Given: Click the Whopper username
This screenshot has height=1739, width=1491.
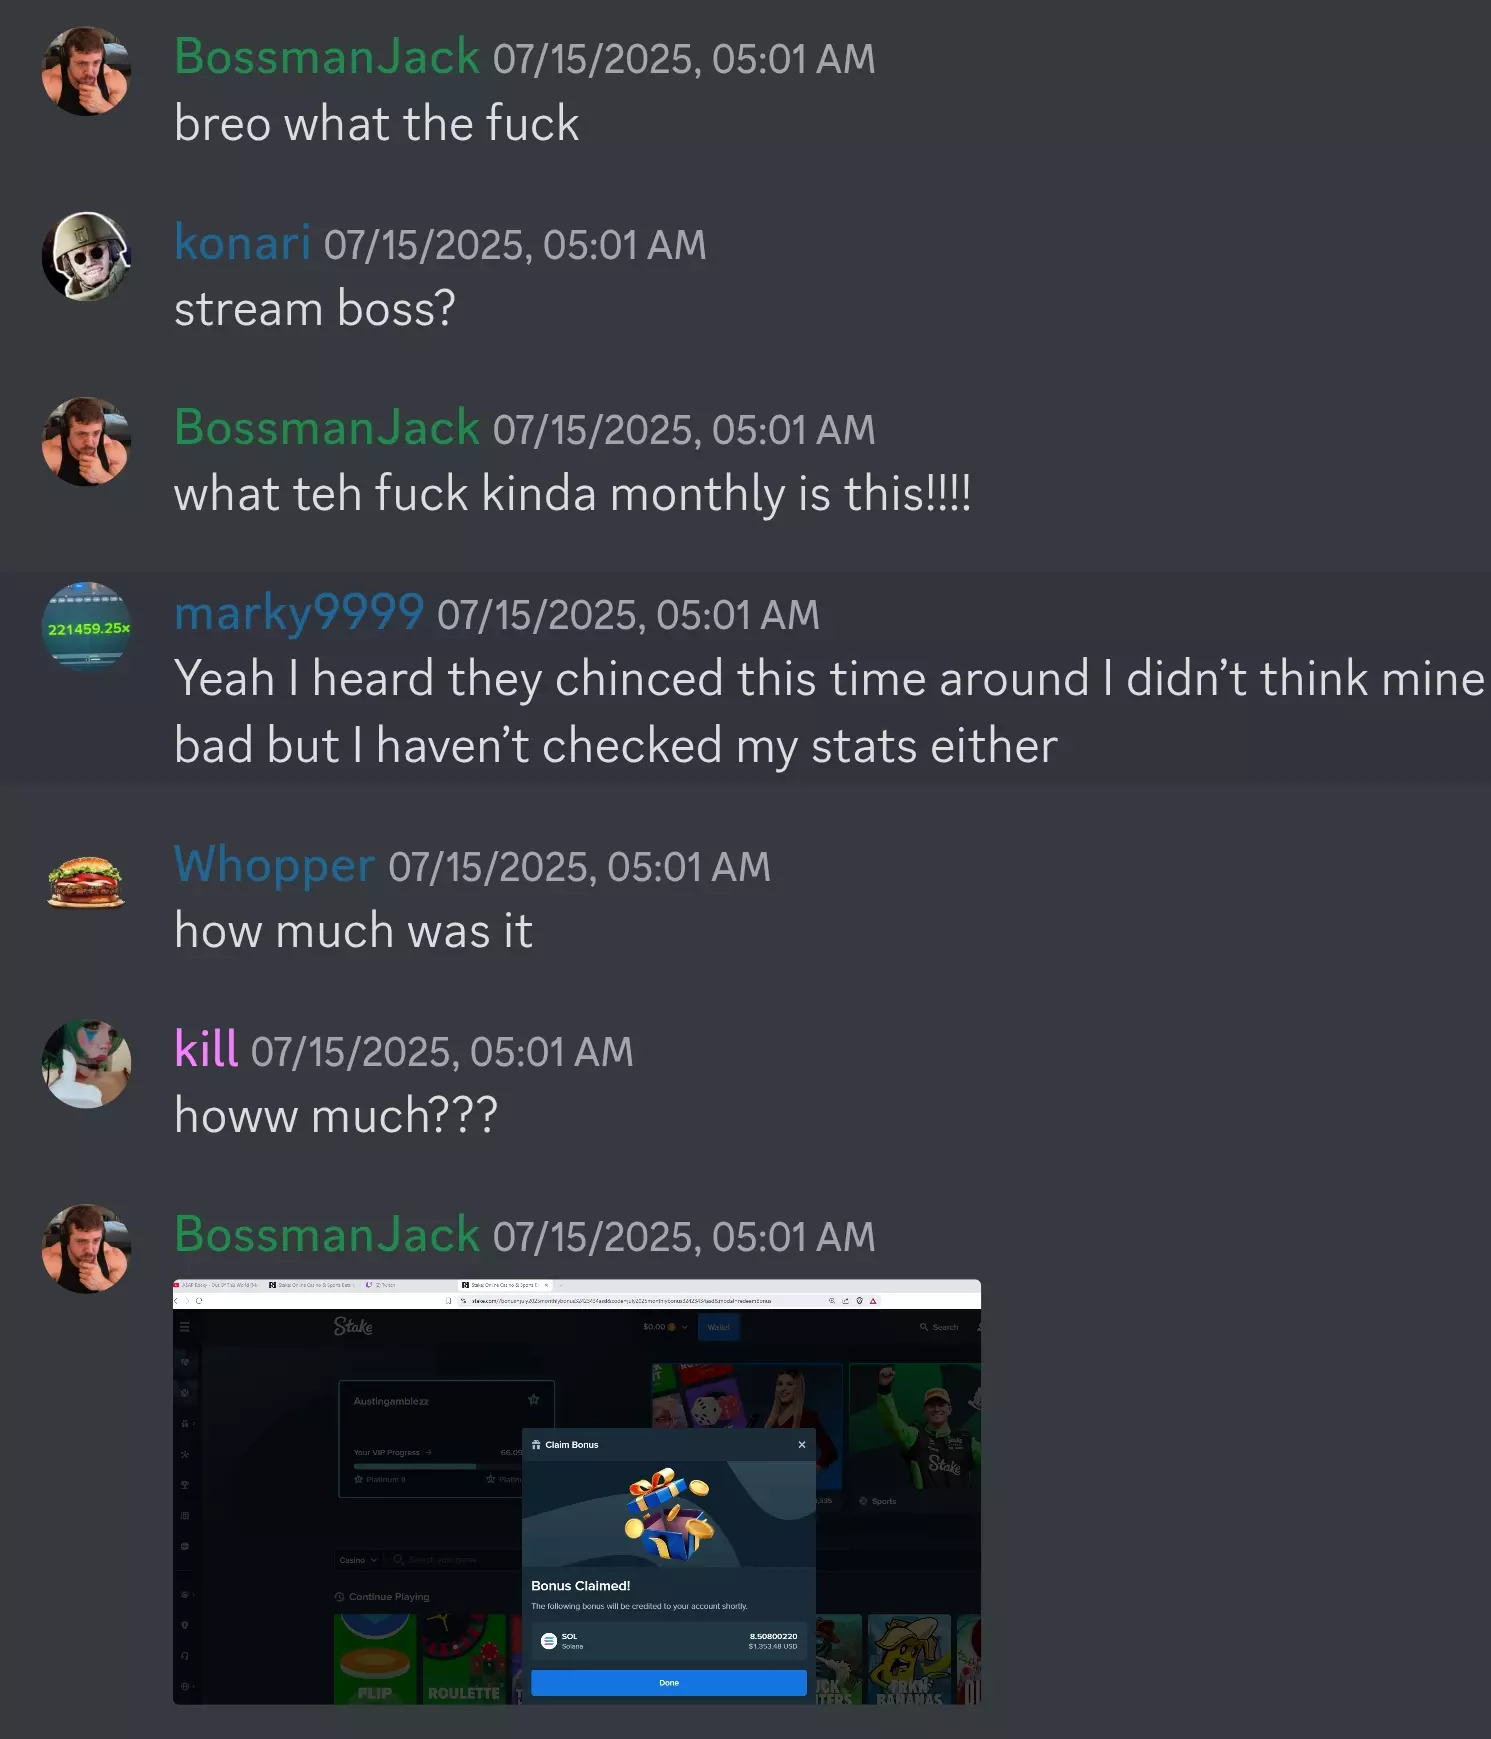Looking at the screenshot, I should pyautogui.click(x=274, y=865).
